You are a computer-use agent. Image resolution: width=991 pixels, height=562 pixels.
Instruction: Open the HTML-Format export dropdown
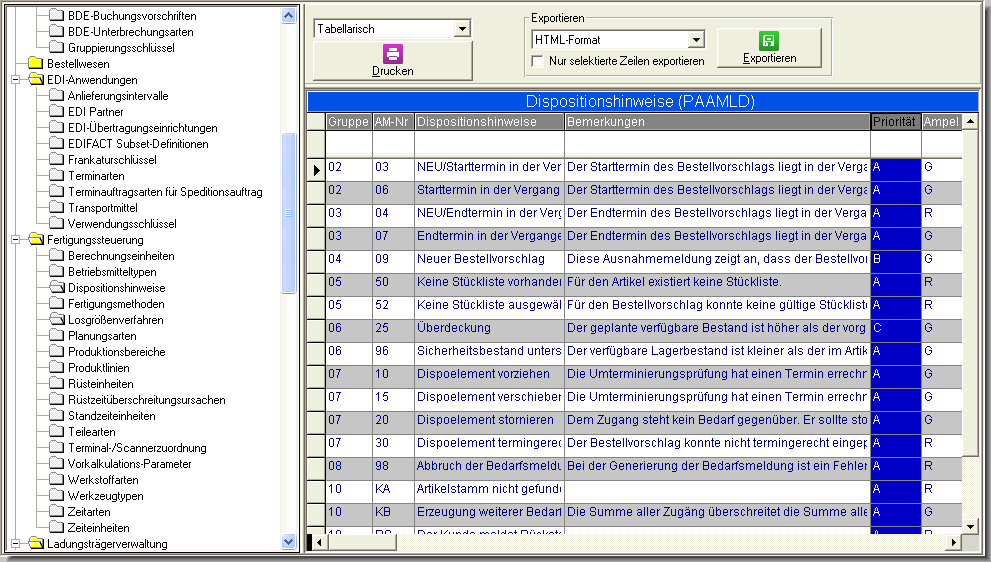(697, 40)
